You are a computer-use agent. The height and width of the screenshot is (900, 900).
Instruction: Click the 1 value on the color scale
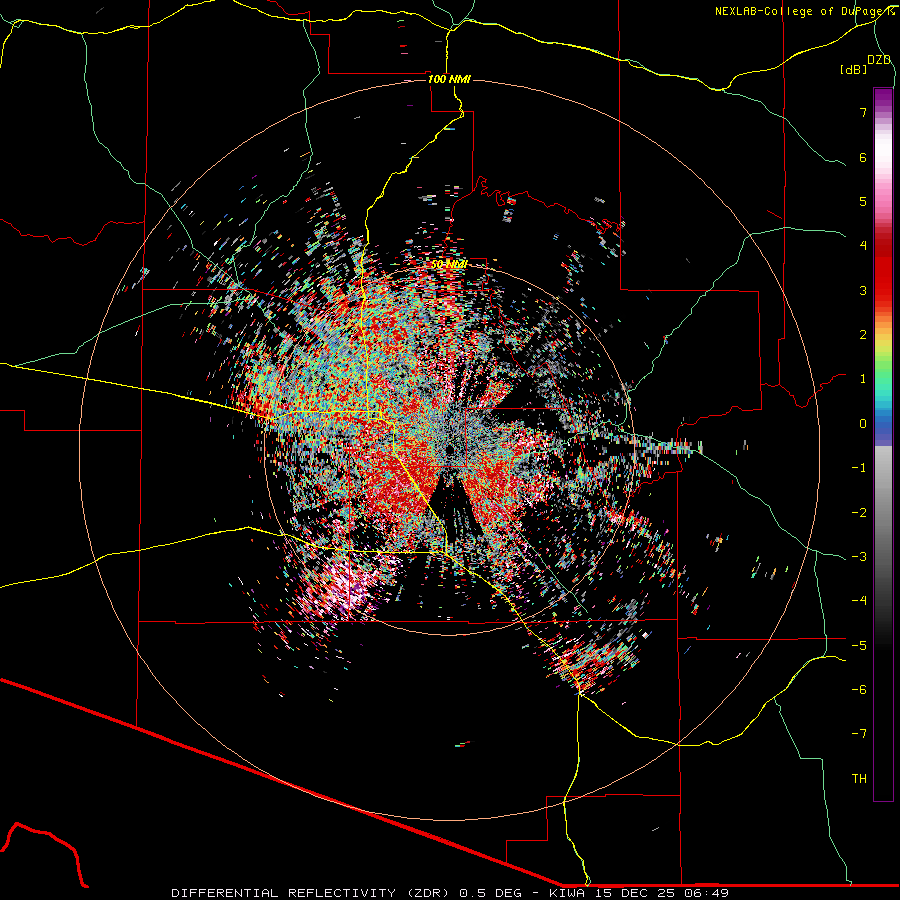(863, 379)
